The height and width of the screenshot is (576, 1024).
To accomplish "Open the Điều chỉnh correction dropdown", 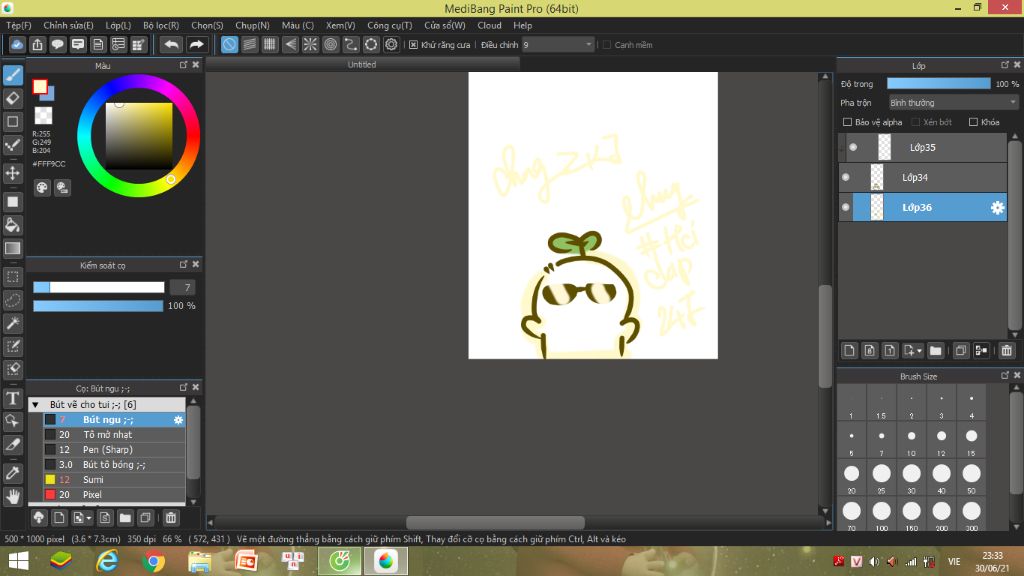I will [558, 44].
